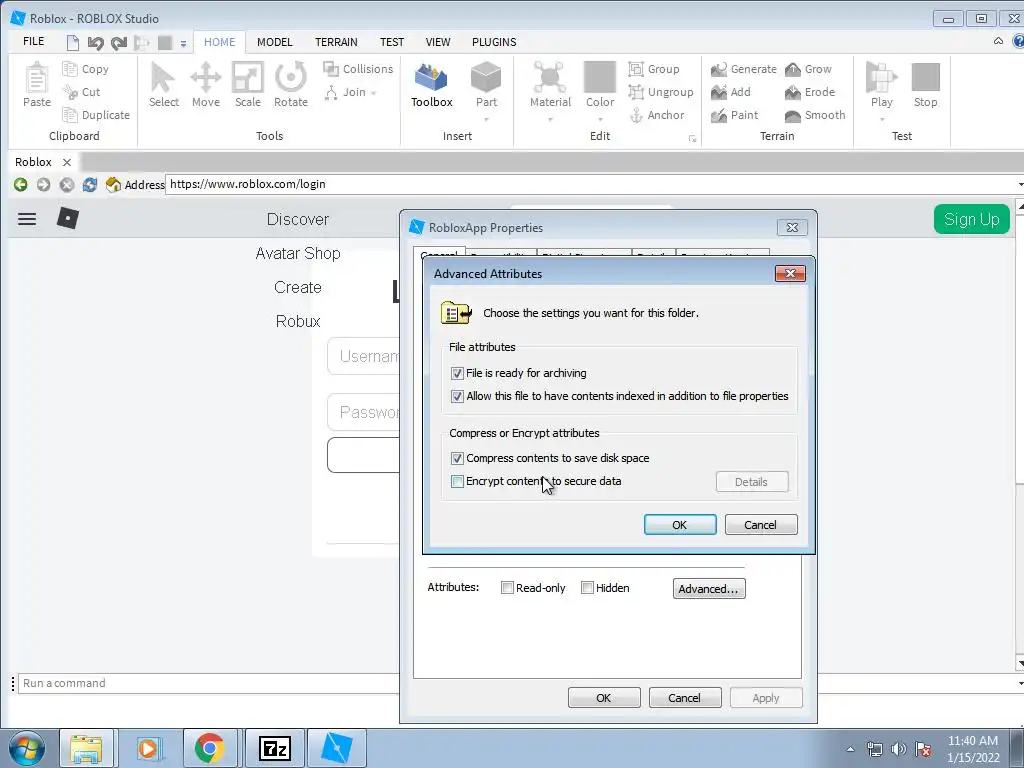1024x768 pixels.
Task: Choose the Scale tool
Action: [x=248, y=78]
